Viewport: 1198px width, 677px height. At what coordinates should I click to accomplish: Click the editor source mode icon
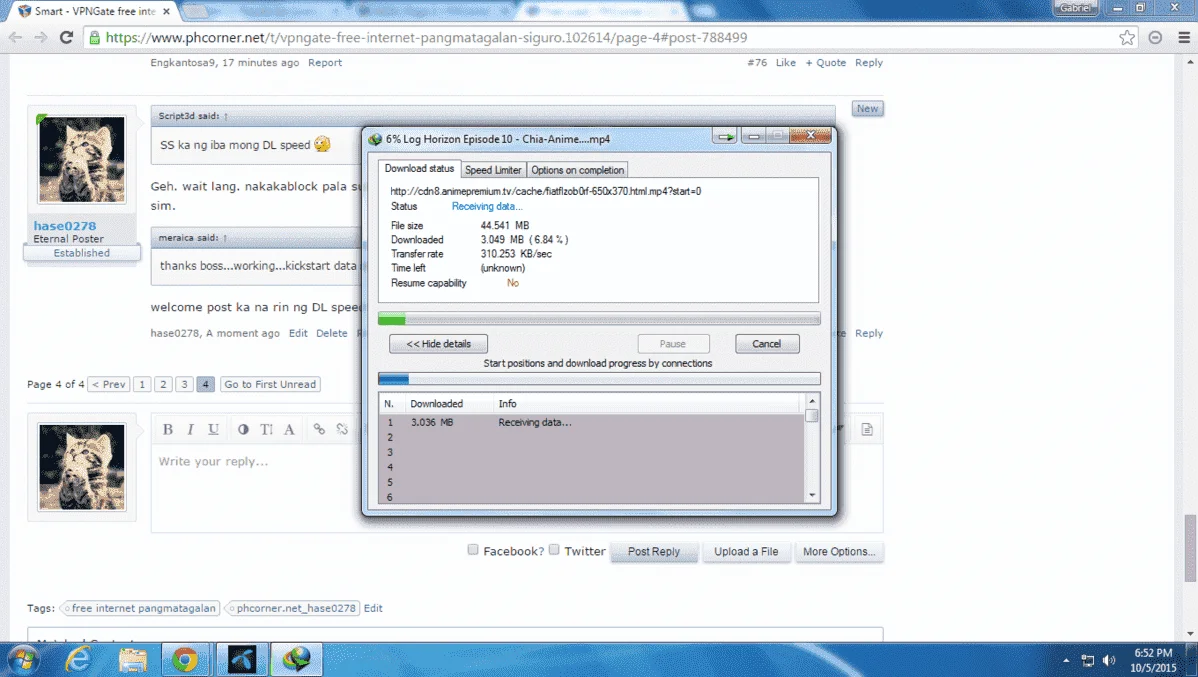tap(867, 429)
